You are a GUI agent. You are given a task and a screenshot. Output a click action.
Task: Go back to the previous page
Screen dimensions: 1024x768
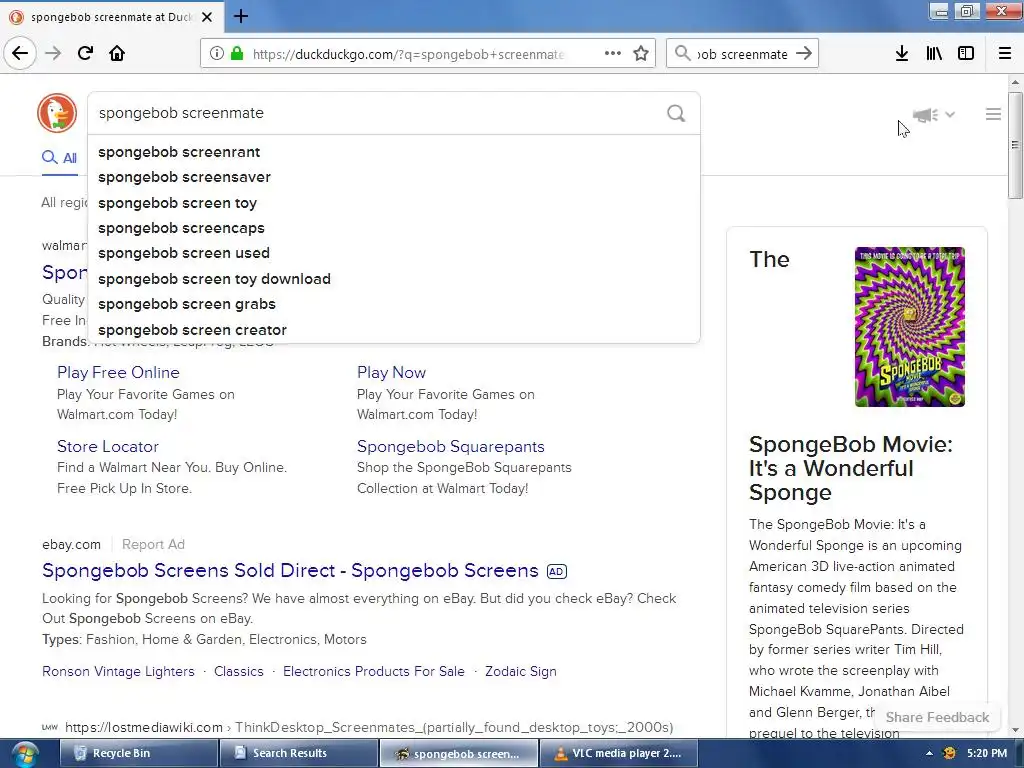tap(20, 53)
